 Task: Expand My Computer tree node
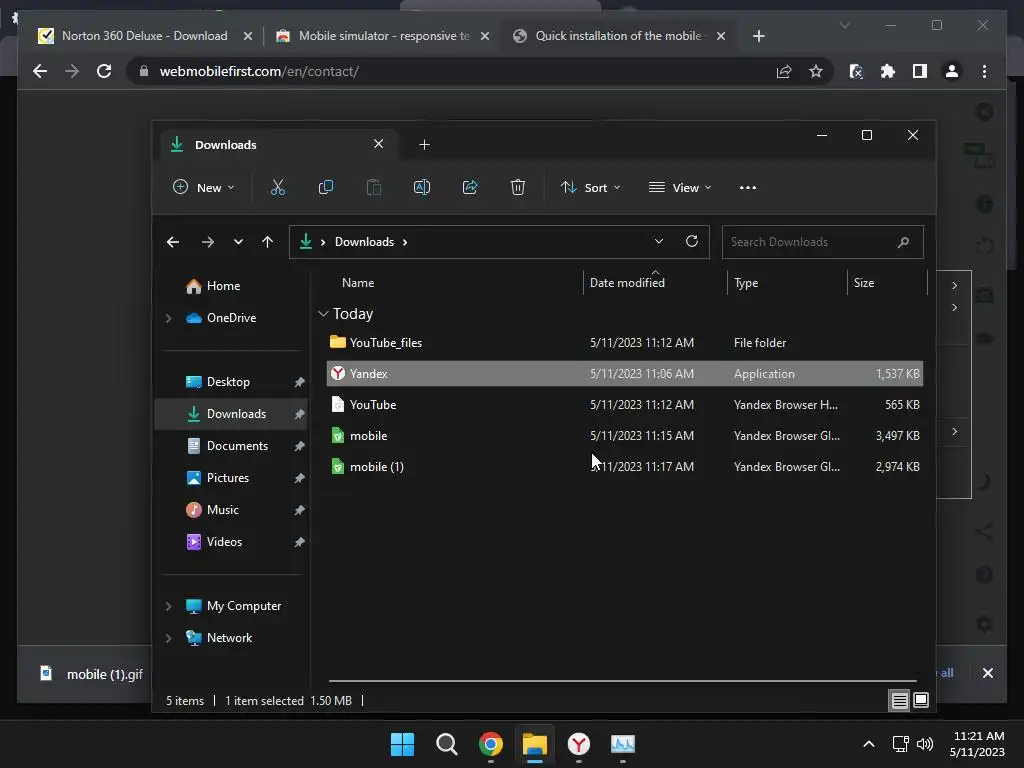(168, 606)
